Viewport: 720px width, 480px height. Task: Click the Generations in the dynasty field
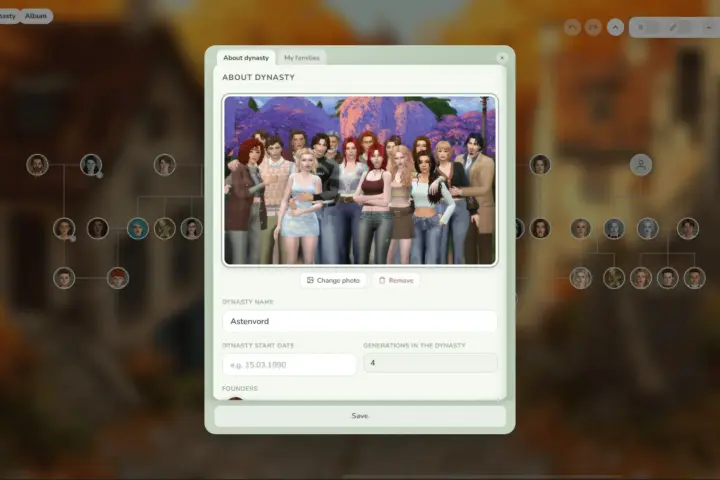[430, 363]
